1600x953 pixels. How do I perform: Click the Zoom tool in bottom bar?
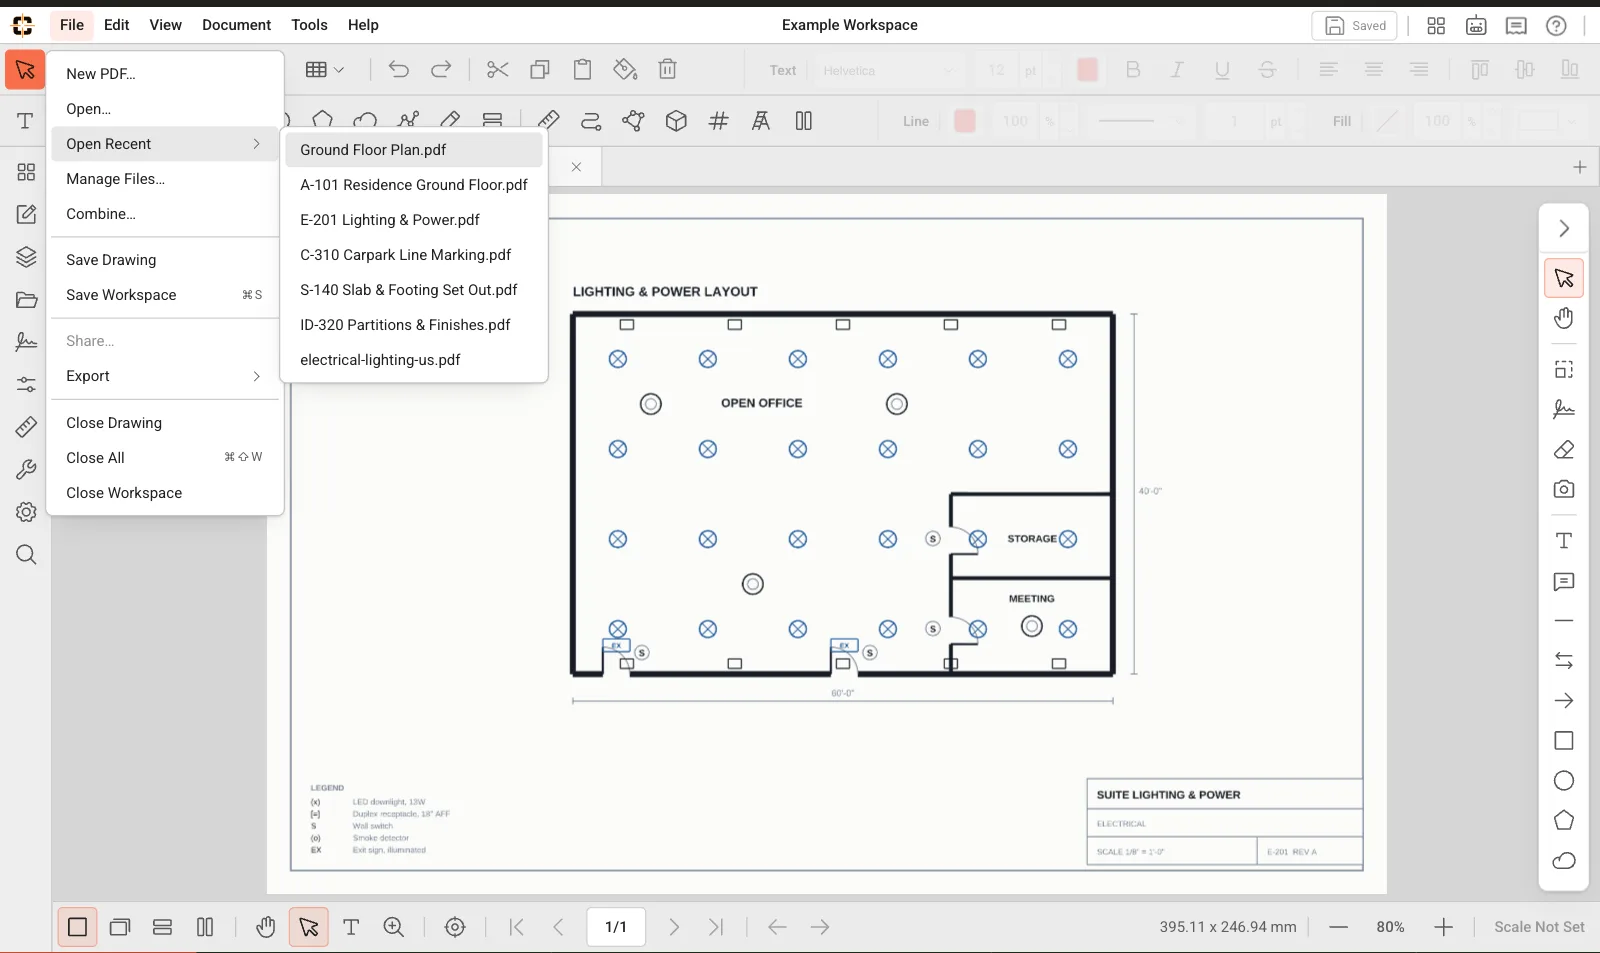(394, 927)
